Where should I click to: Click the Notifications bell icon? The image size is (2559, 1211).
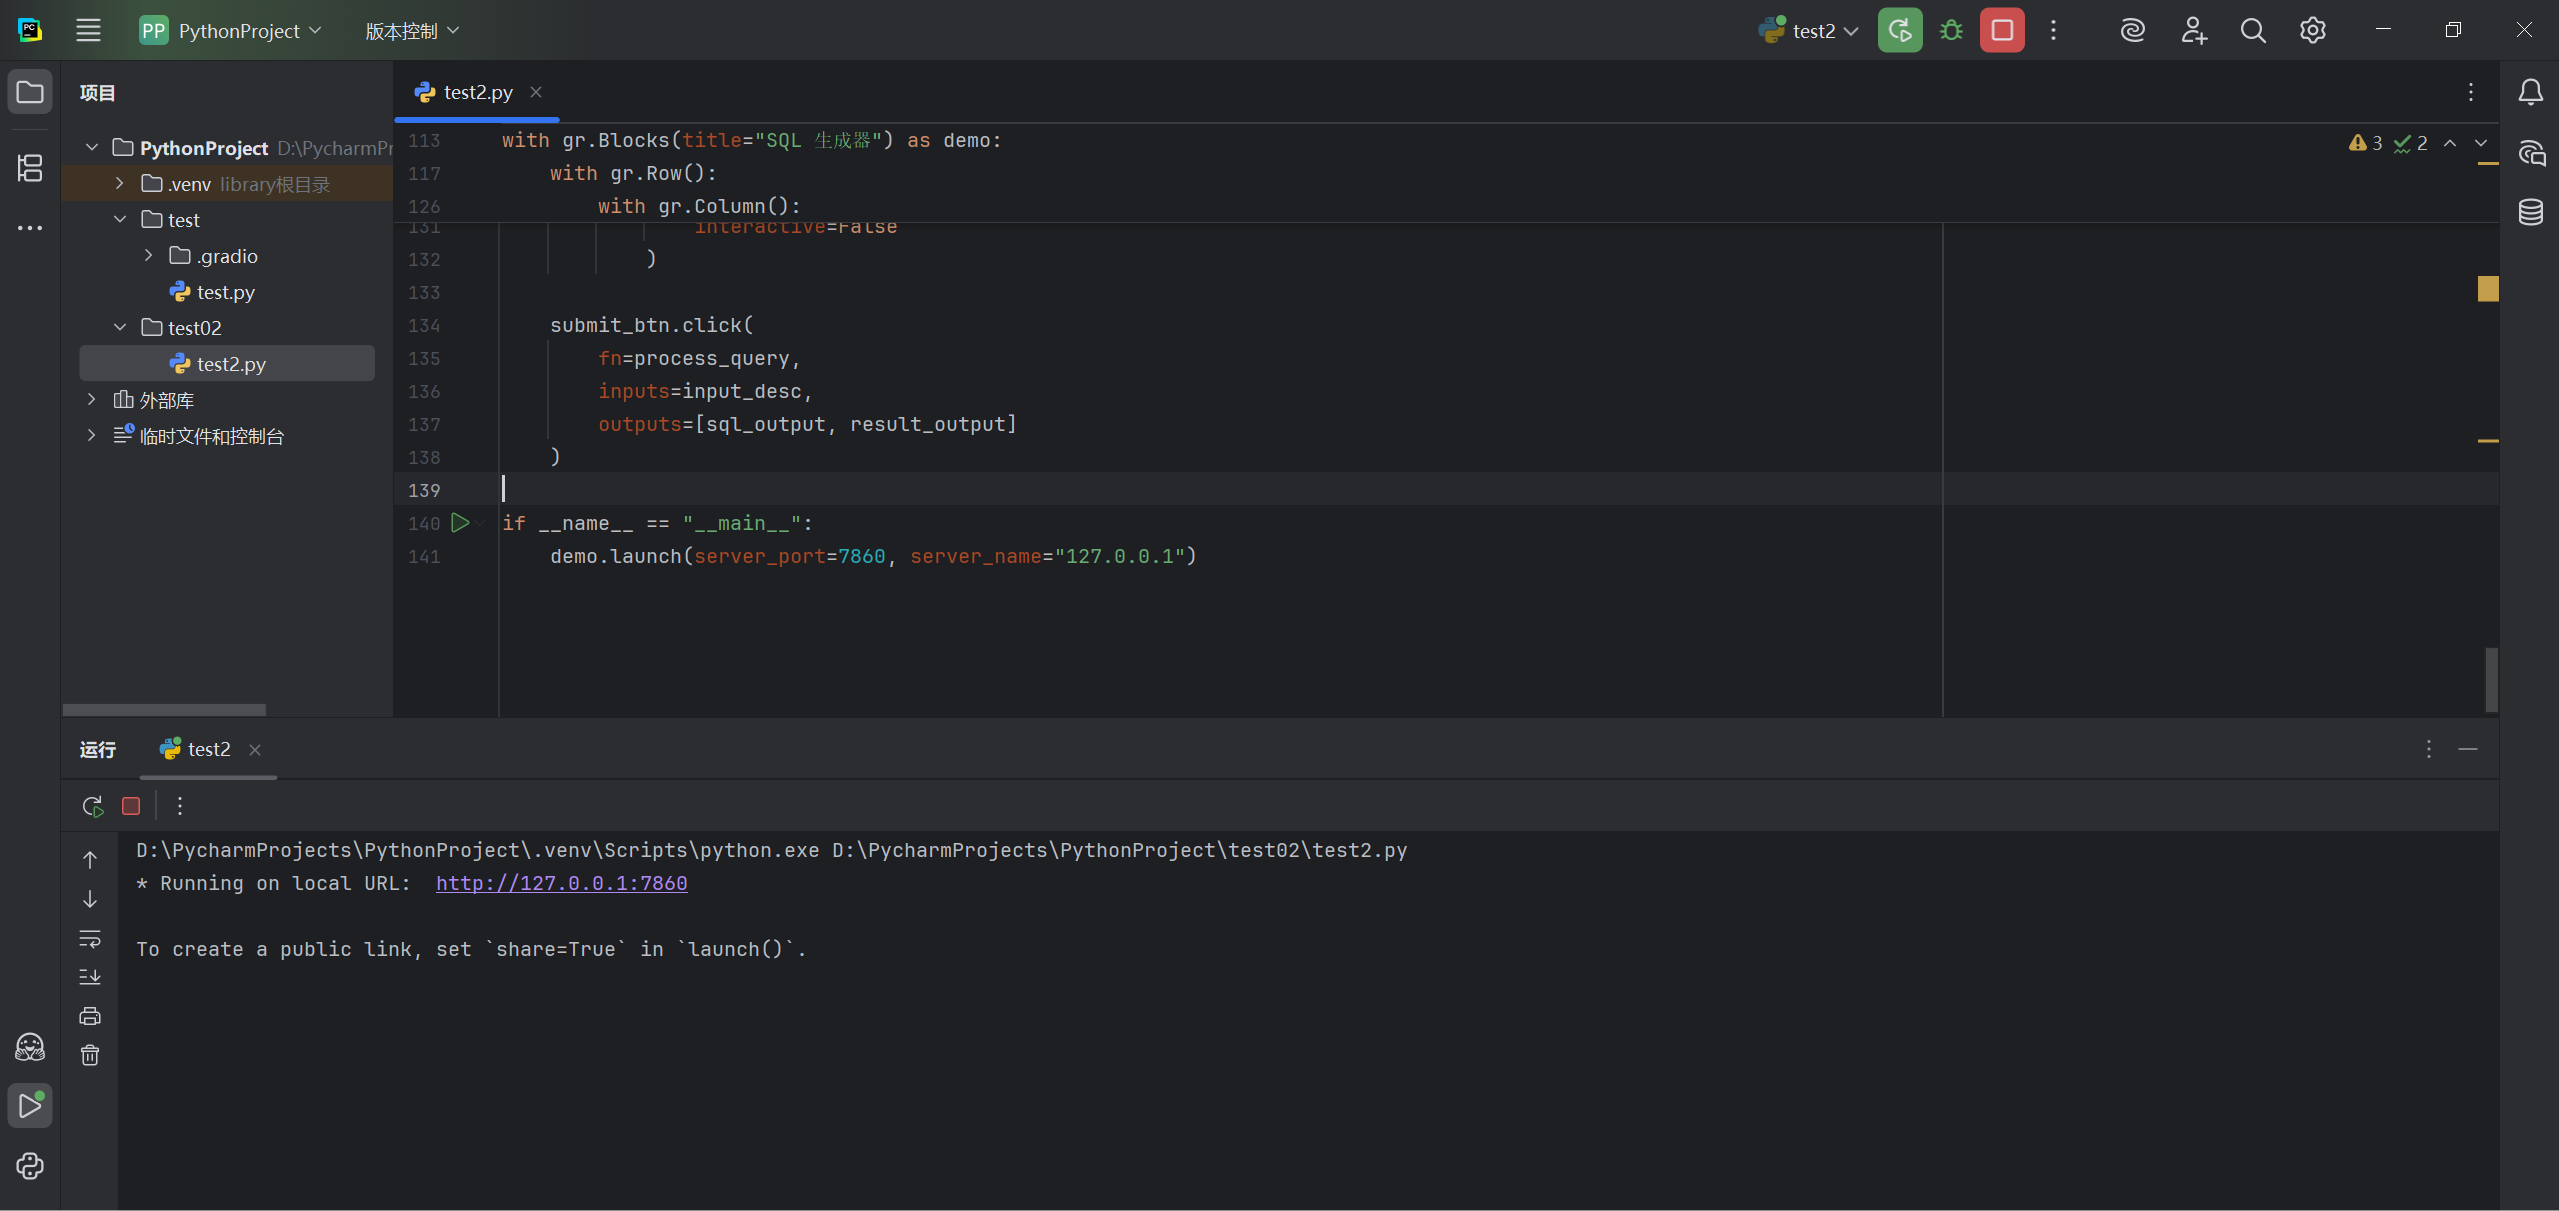tap(2530, 92)
